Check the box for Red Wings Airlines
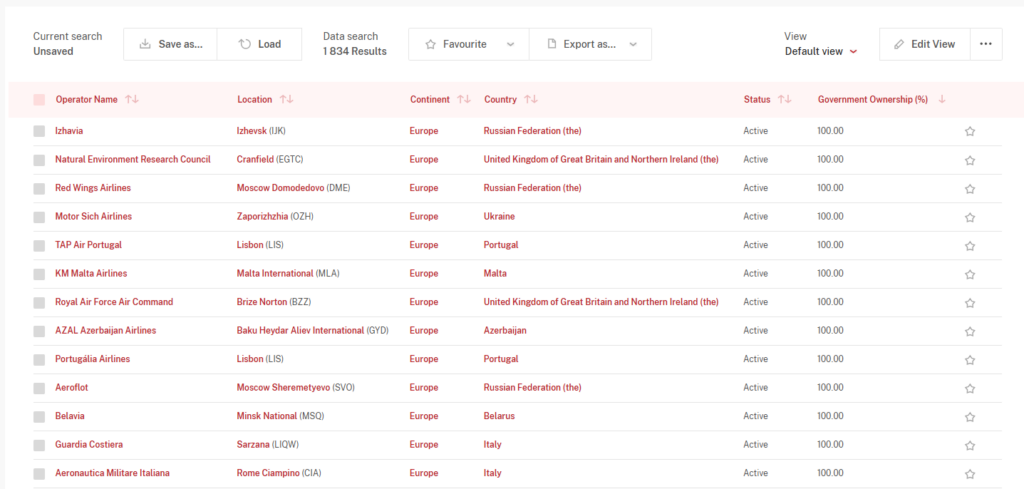Viewport: 1024px width, 489px height. (39, 188)
